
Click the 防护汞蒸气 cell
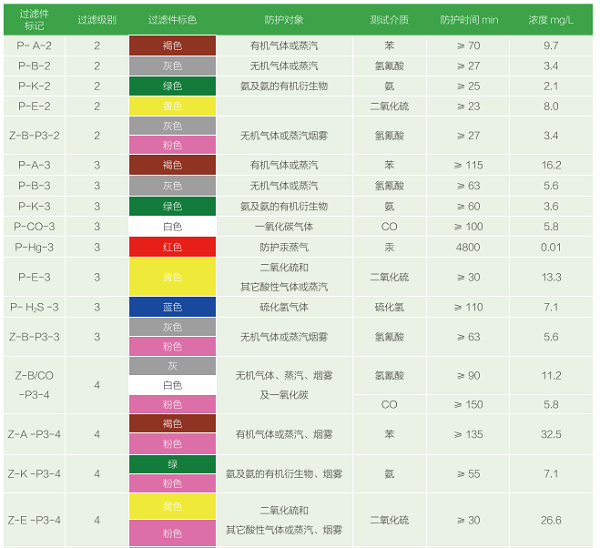point(285,246)
